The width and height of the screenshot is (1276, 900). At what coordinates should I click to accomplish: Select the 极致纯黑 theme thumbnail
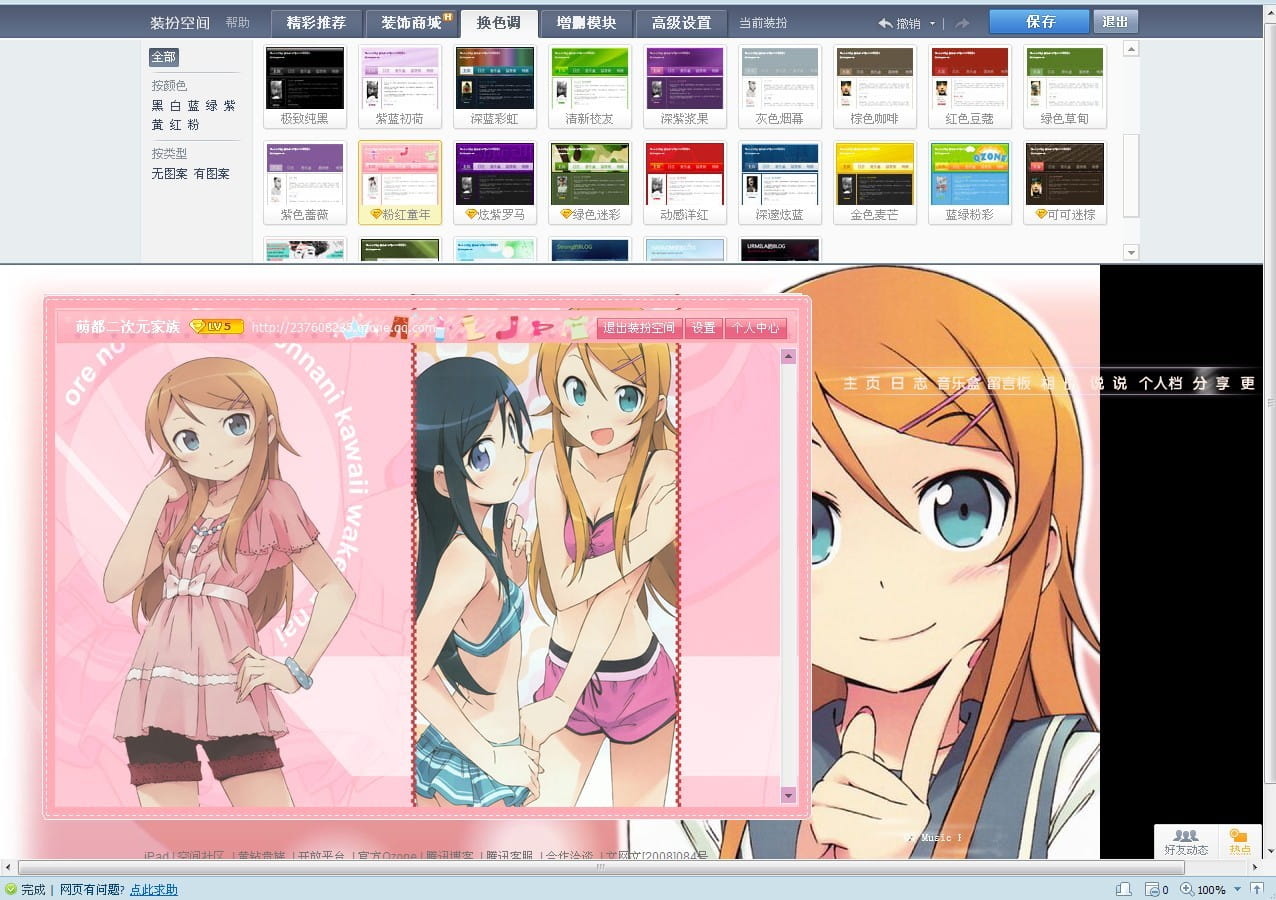click(305, 87)
